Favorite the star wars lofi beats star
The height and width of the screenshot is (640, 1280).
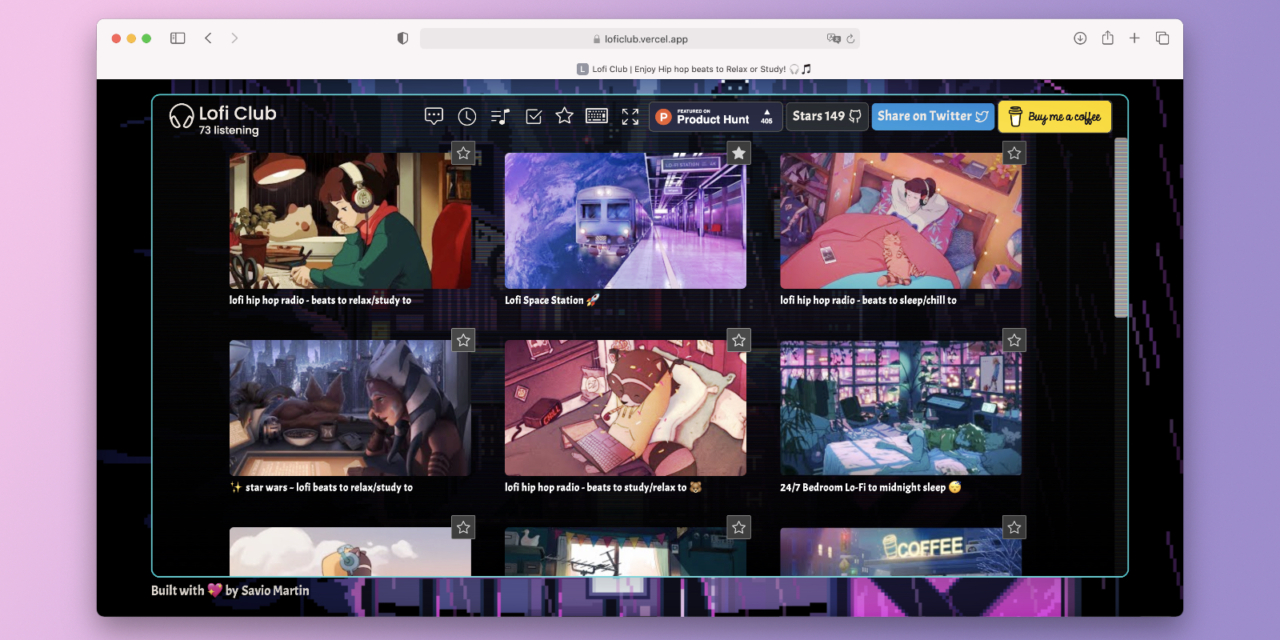pyautogui.click(x=463, y=340)
